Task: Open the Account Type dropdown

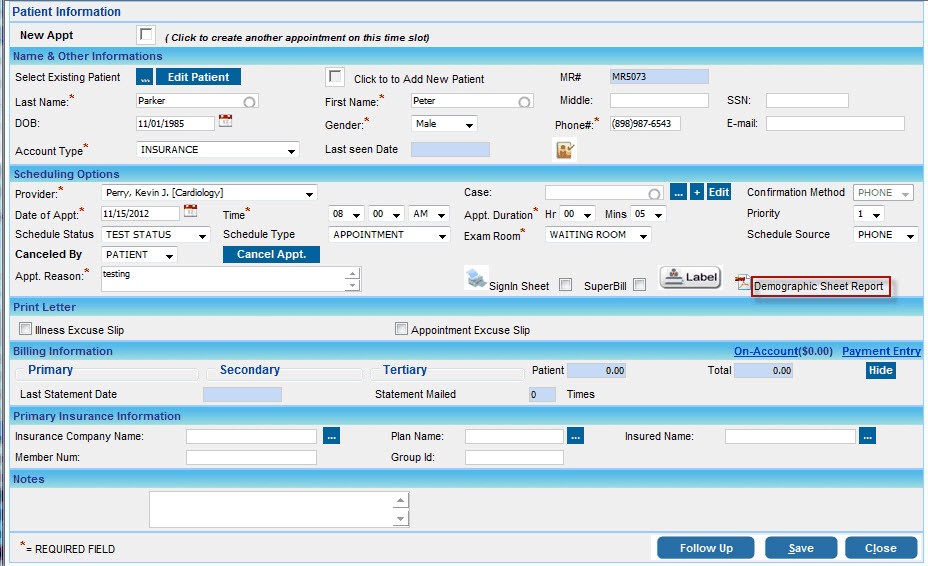Action: coord(291,150)
